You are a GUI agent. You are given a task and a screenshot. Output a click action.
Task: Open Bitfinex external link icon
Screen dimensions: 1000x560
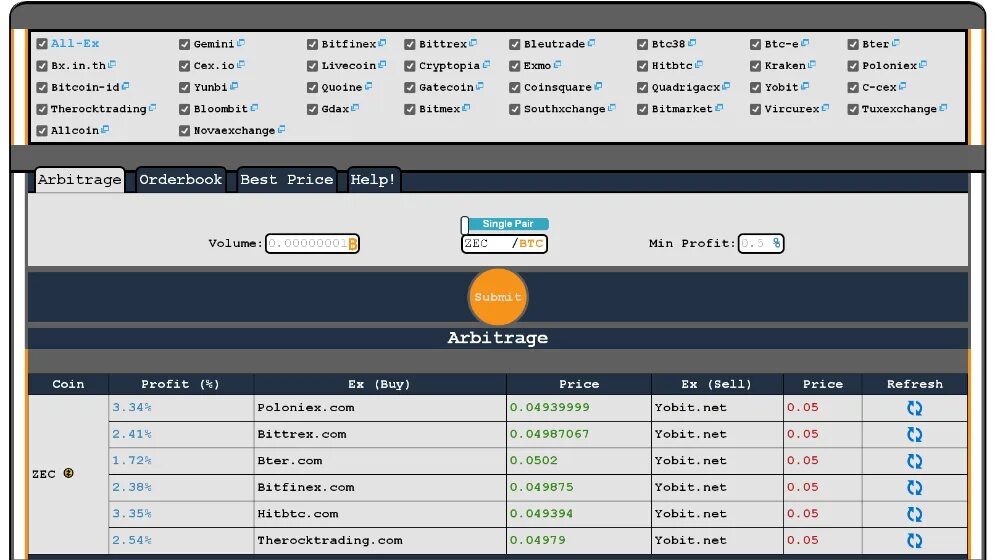tap(382, 43)
